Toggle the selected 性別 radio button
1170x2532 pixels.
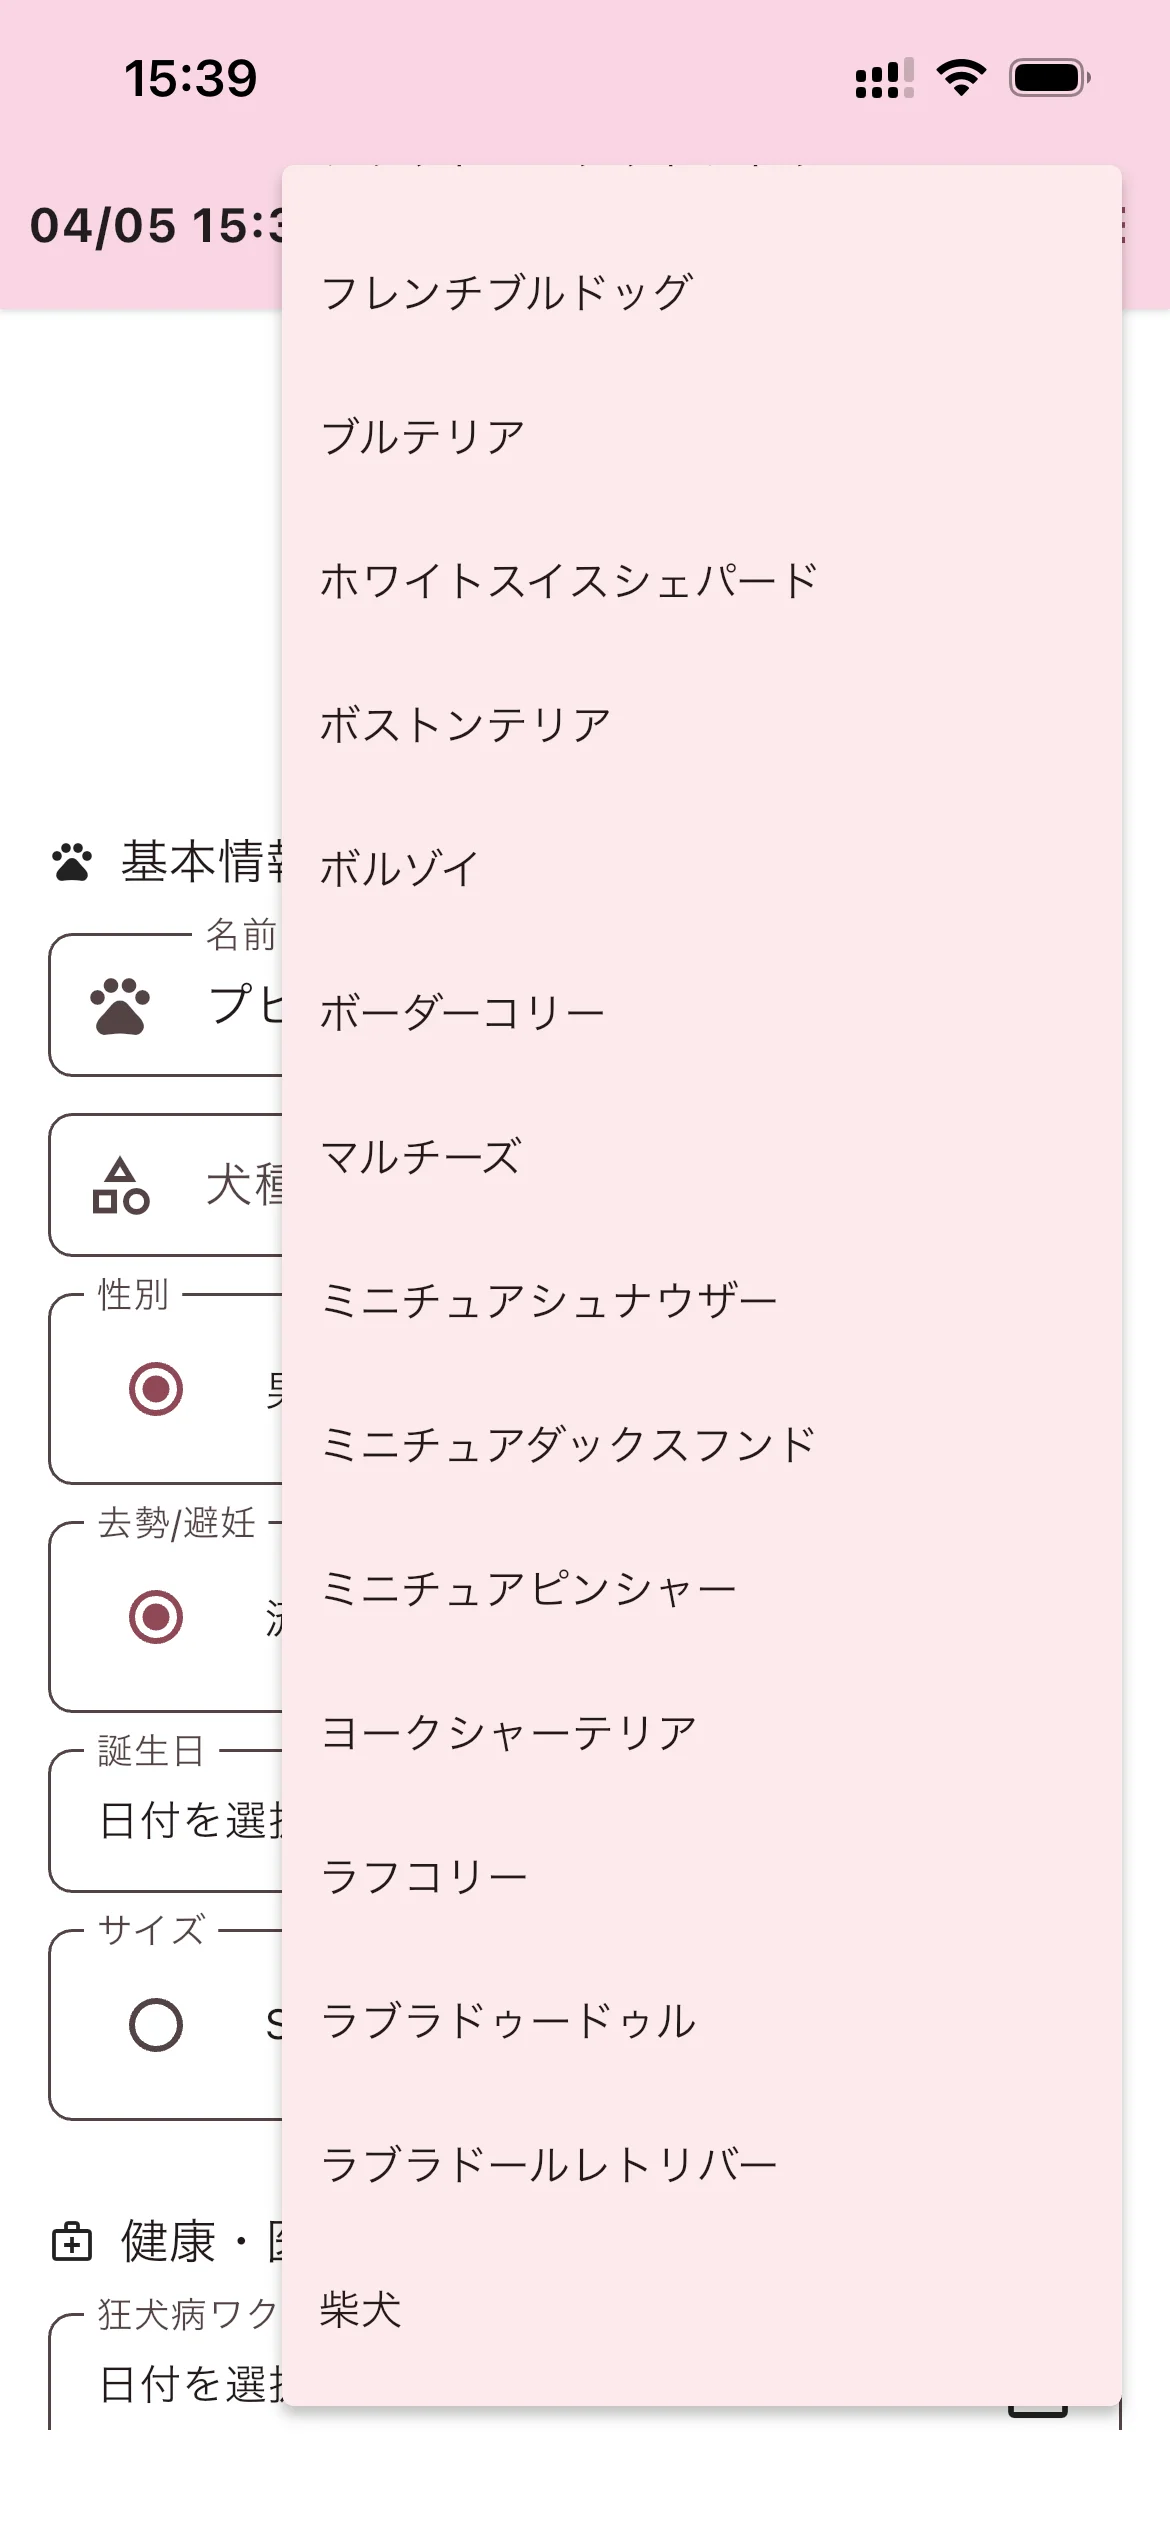[156, 1389]
